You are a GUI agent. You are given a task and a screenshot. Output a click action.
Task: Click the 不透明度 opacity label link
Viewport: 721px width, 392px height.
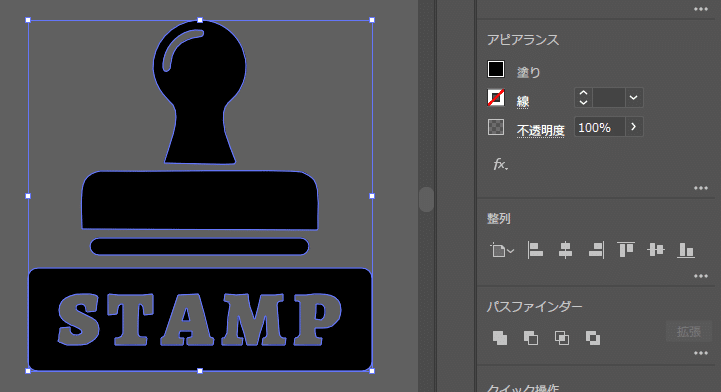pyautogui.click(x=540, y=131)
